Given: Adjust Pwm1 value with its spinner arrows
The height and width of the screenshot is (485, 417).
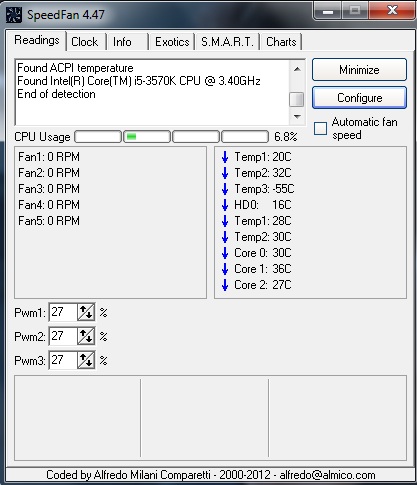Looking at the screenshot, I should (x=86, y=312).
